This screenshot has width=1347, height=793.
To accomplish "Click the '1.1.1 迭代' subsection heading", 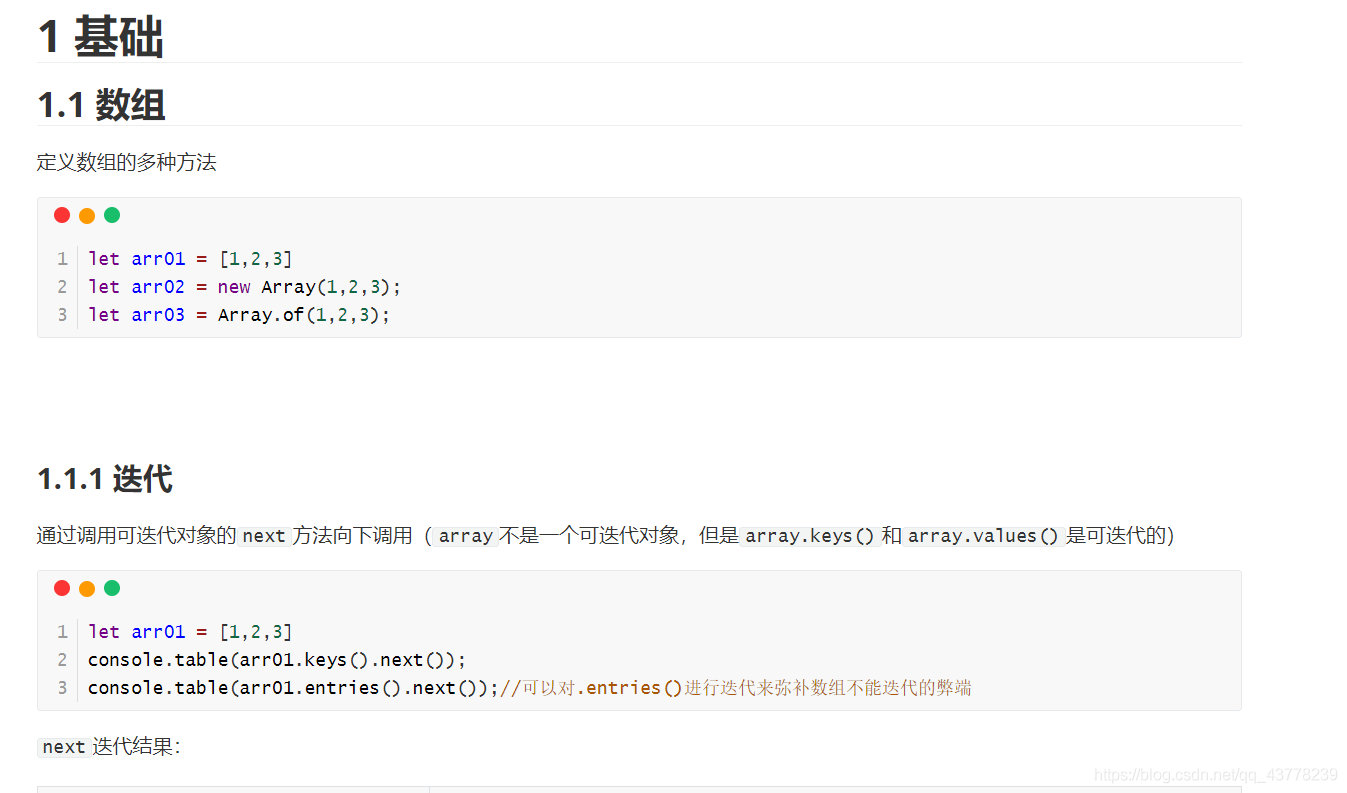I will click(x=105, y=479).
